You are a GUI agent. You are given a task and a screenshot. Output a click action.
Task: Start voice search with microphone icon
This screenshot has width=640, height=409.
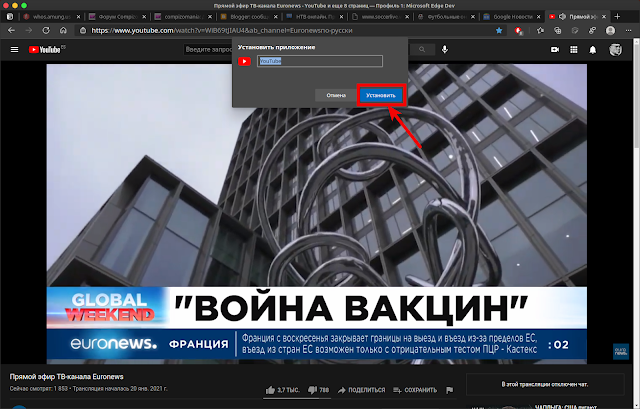click(445, 49)
